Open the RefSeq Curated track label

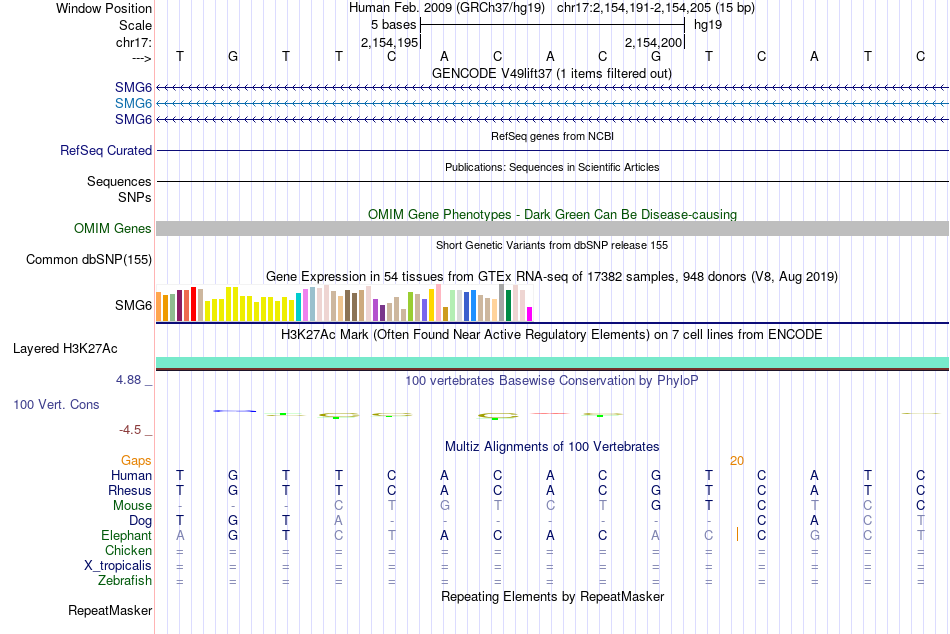105,150
